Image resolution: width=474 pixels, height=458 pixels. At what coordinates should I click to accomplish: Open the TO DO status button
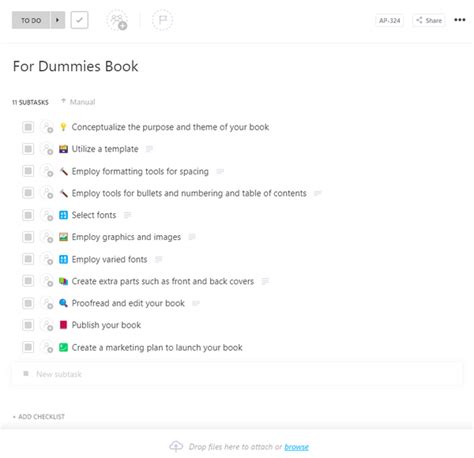pyautogui.click(x=31, y=20)
